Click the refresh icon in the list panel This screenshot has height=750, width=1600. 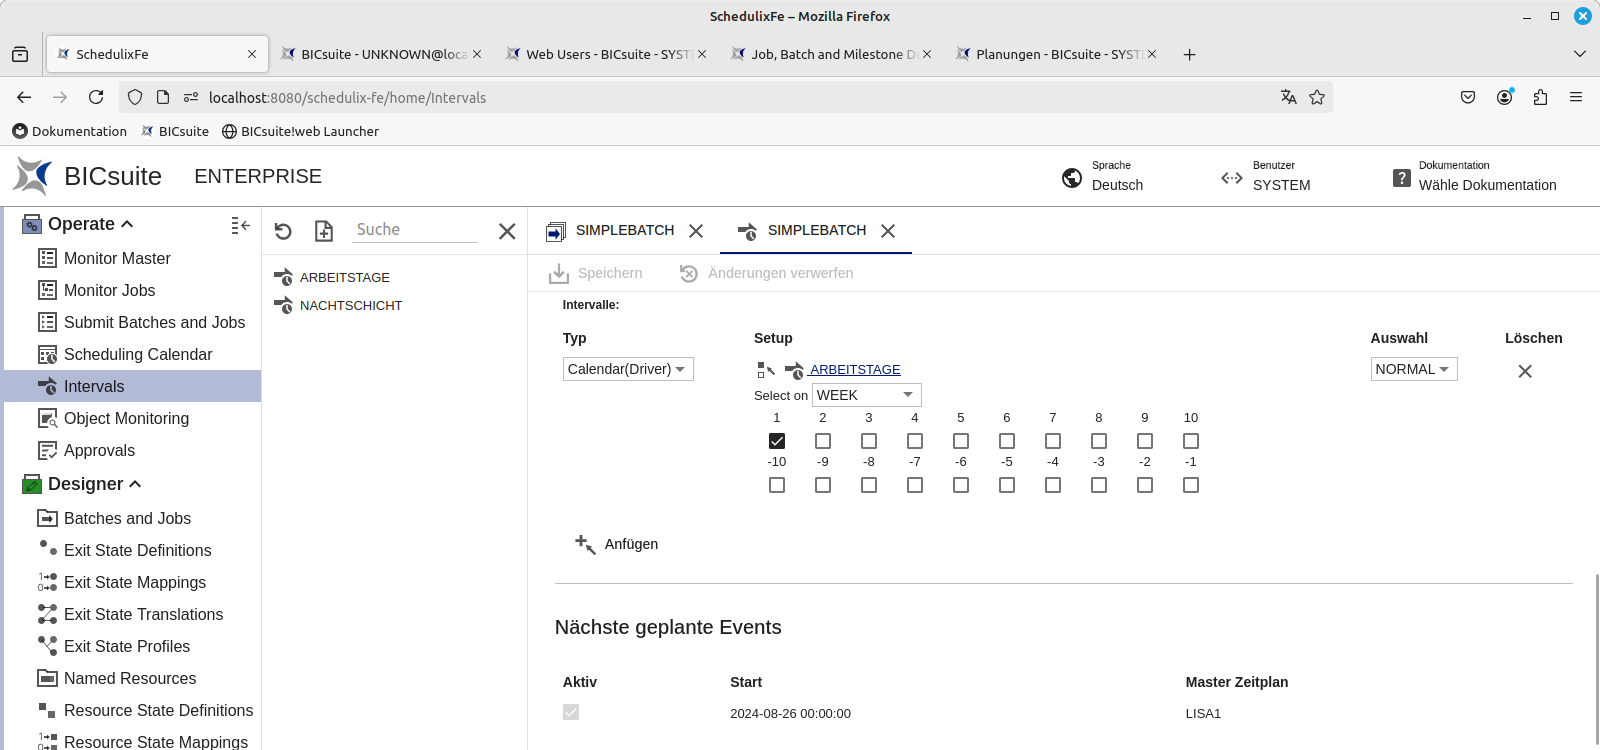point(283,231)
